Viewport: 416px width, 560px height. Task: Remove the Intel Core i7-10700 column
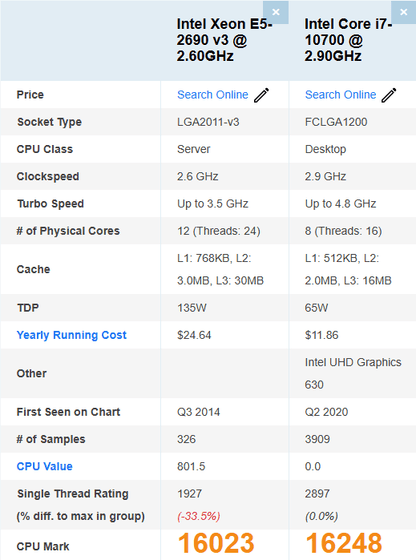(404, 12)
